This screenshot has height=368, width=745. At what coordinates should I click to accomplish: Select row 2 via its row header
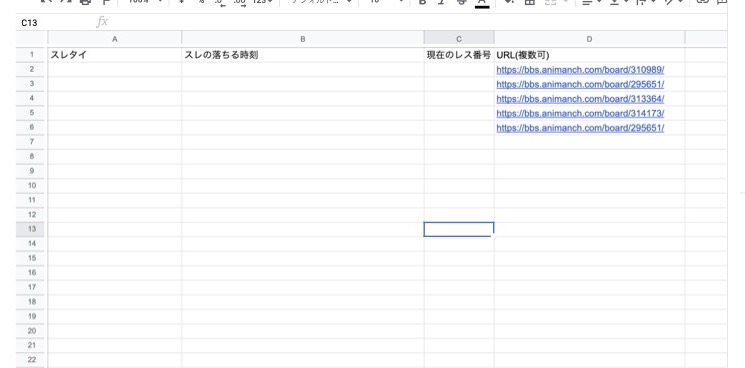pyautogui.click(x=32, y=69)
